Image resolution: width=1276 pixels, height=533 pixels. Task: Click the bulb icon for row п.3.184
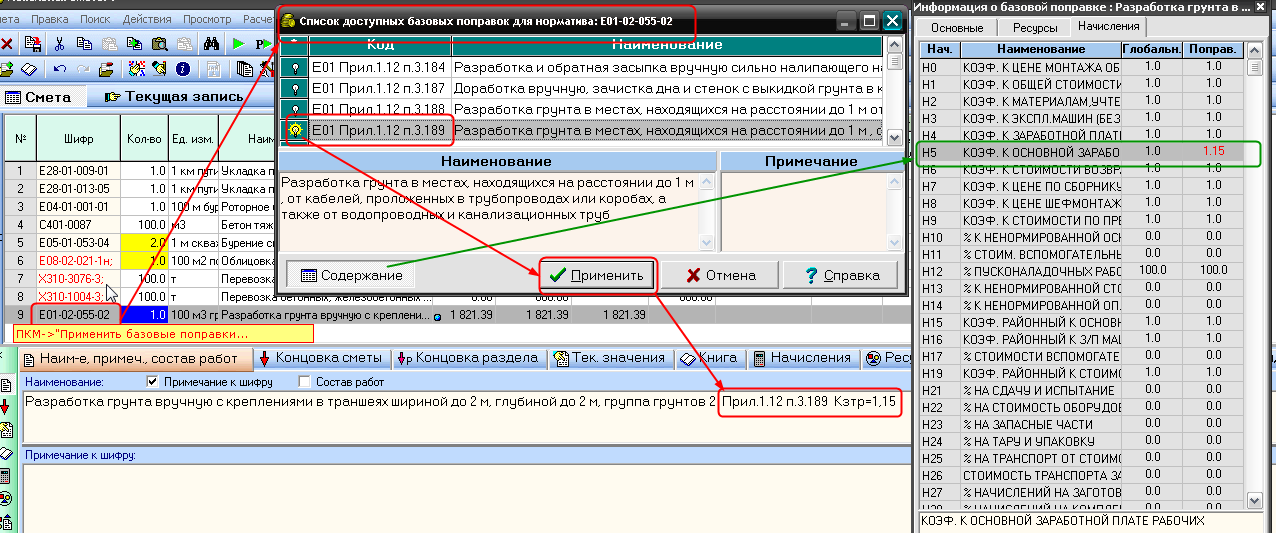coord(293,67)
